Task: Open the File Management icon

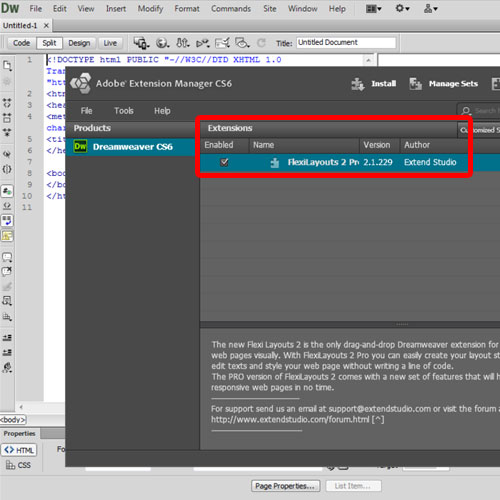Action: (183, 43)
